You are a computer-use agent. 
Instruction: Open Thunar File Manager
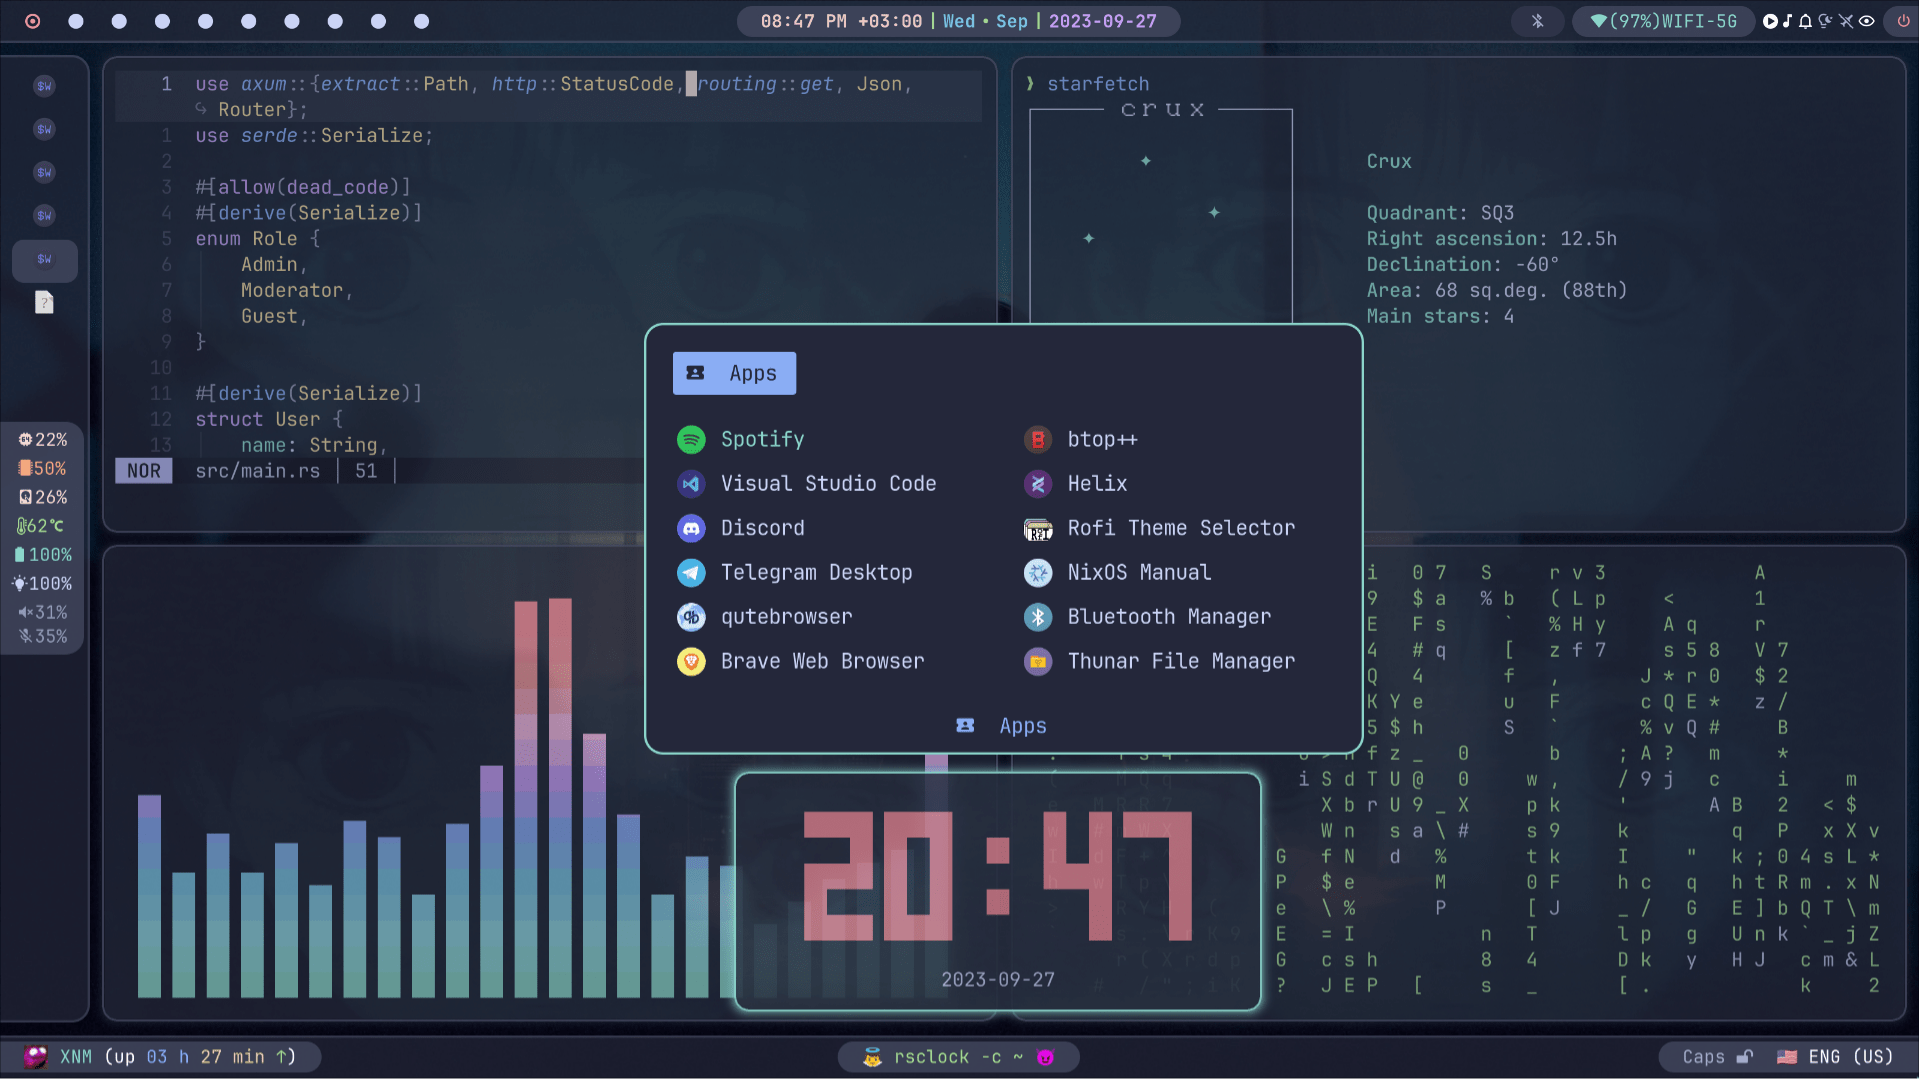click(x=1181, y=661)
